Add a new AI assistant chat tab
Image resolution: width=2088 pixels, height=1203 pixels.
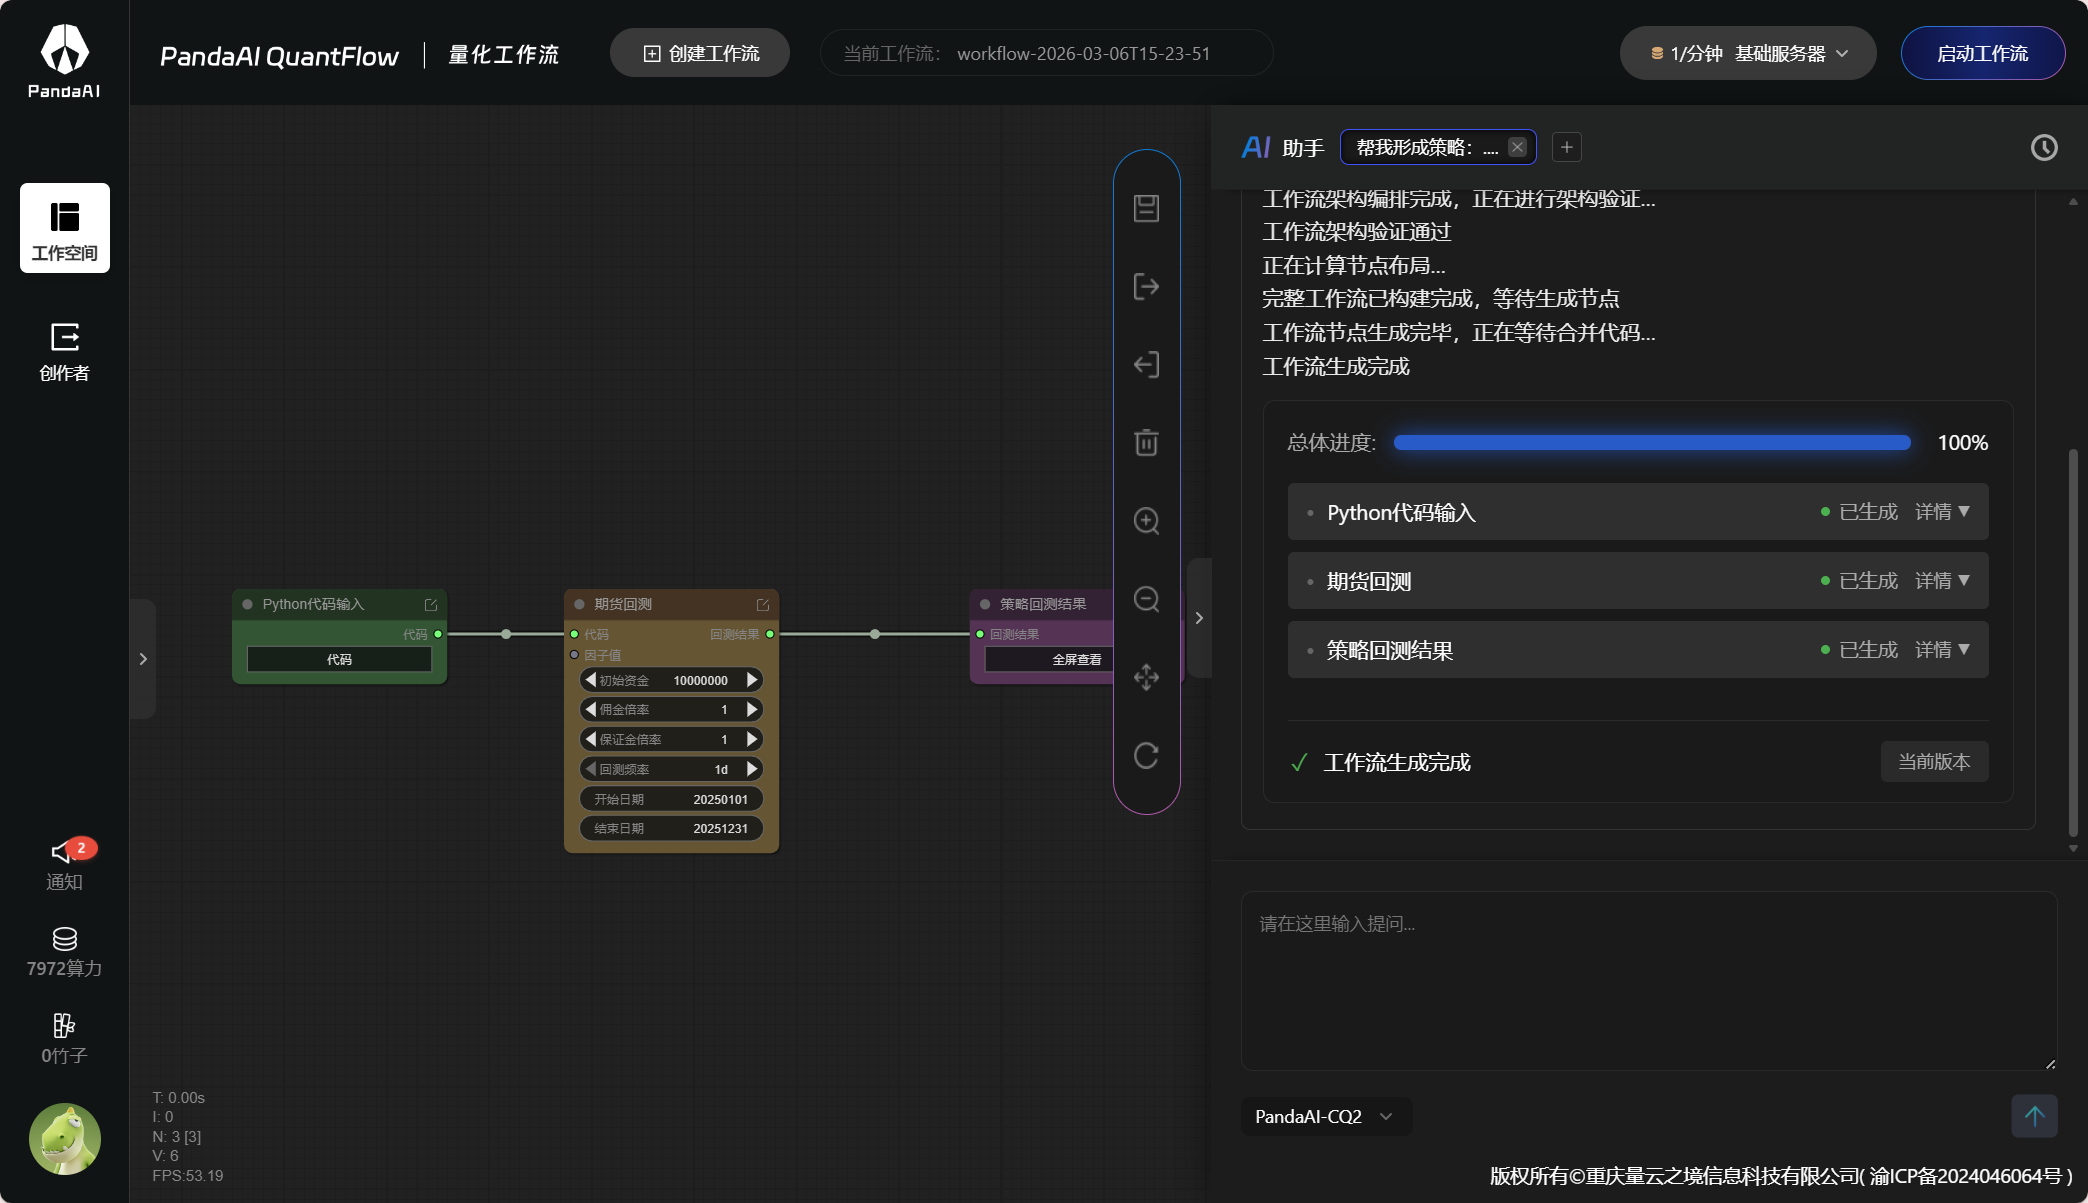(1567, 148)
